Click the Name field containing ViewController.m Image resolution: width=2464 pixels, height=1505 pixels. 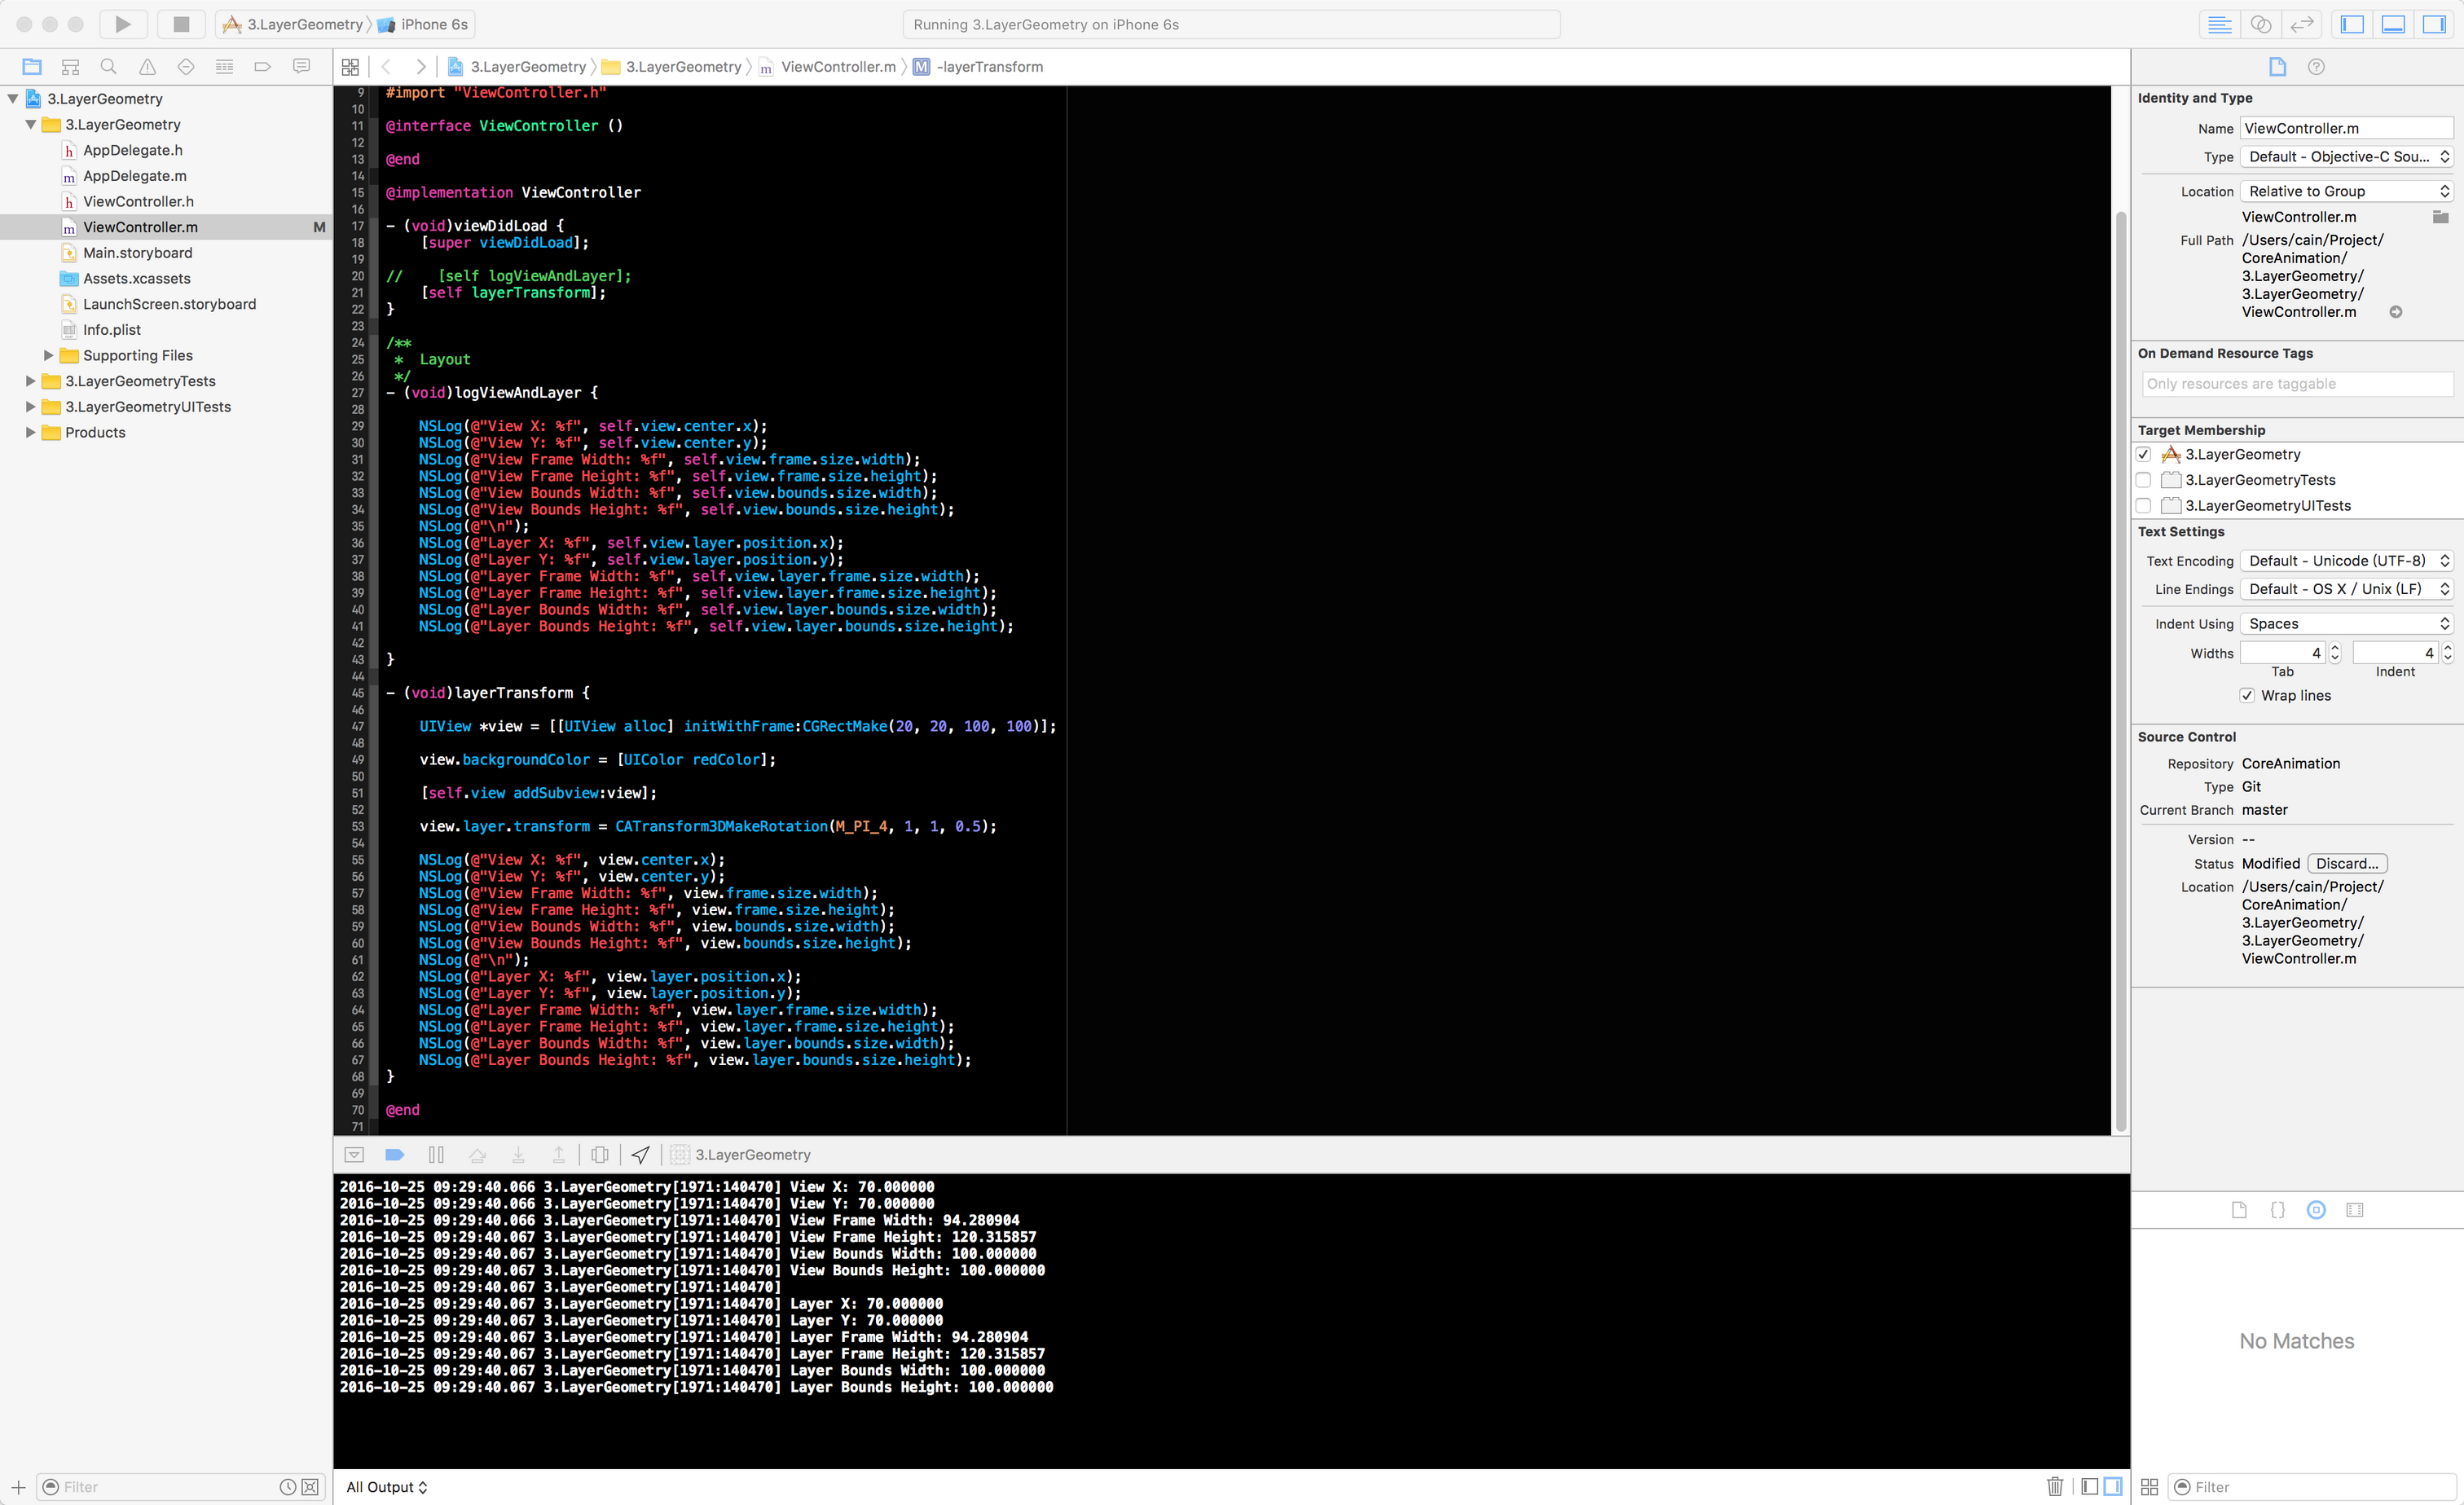[2345, 128]
